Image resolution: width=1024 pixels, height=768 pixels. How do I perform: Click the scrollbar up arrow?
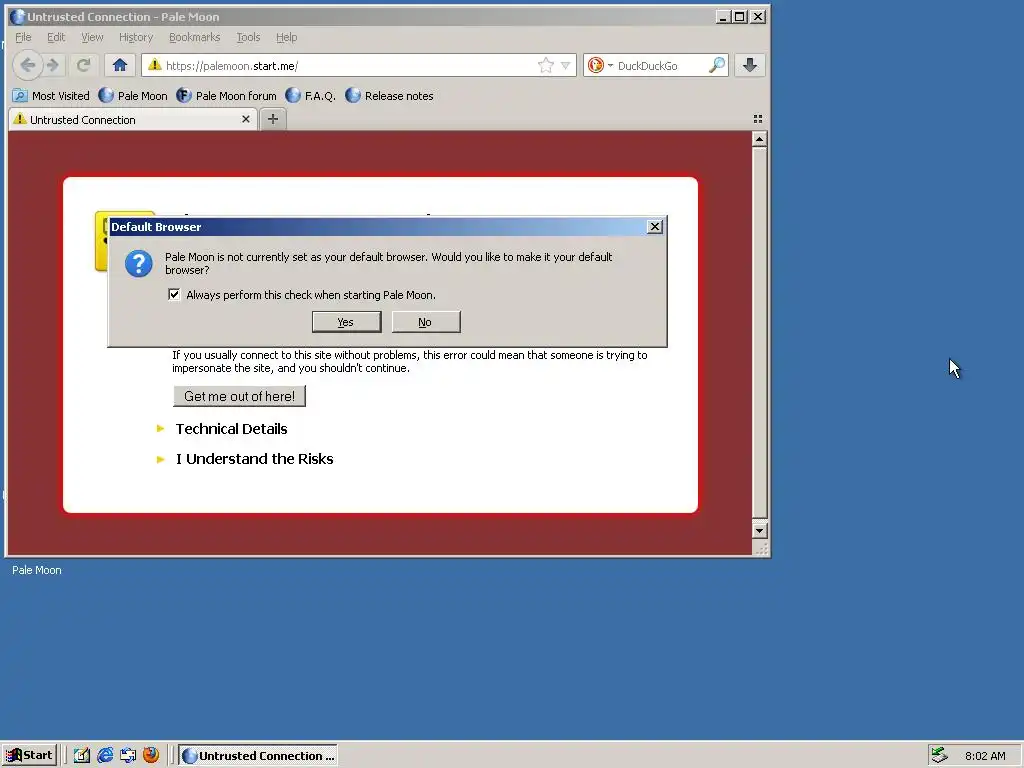[759, 140]
